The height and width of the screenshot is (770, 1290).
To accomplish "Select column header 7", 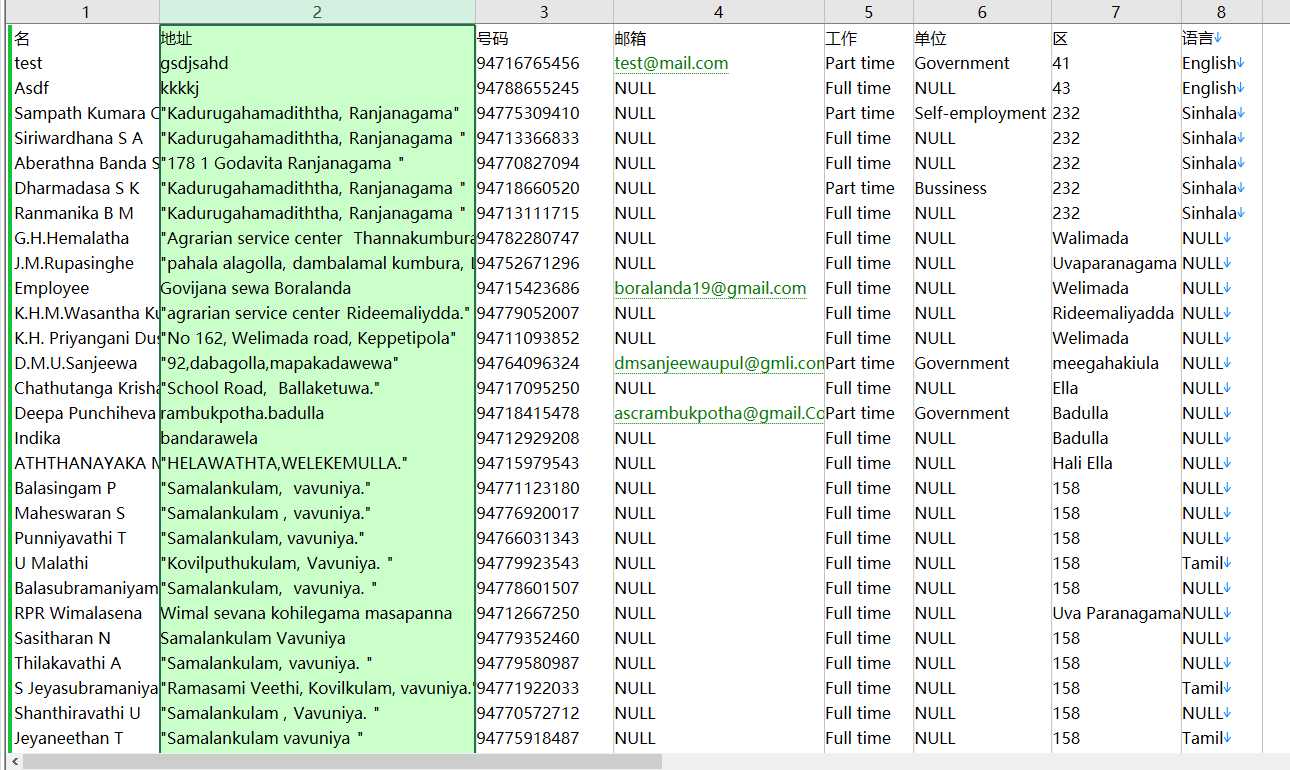I will pos(1116,12).
